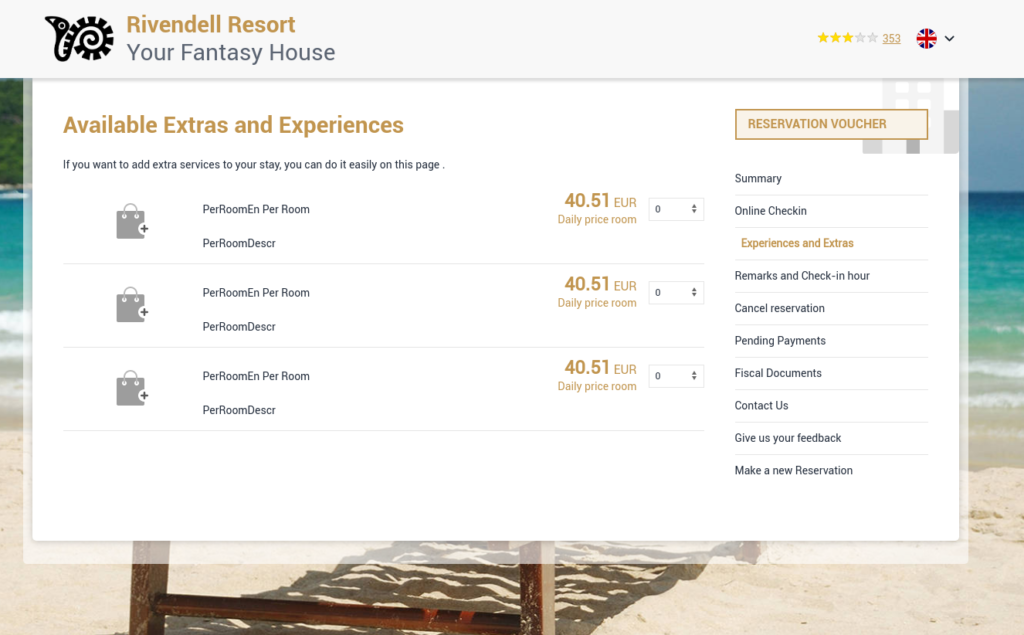Click the second 'PerRoomEn Per Room' title
The width and height of the screenshot is (1024, 635).
coord(256,293)
